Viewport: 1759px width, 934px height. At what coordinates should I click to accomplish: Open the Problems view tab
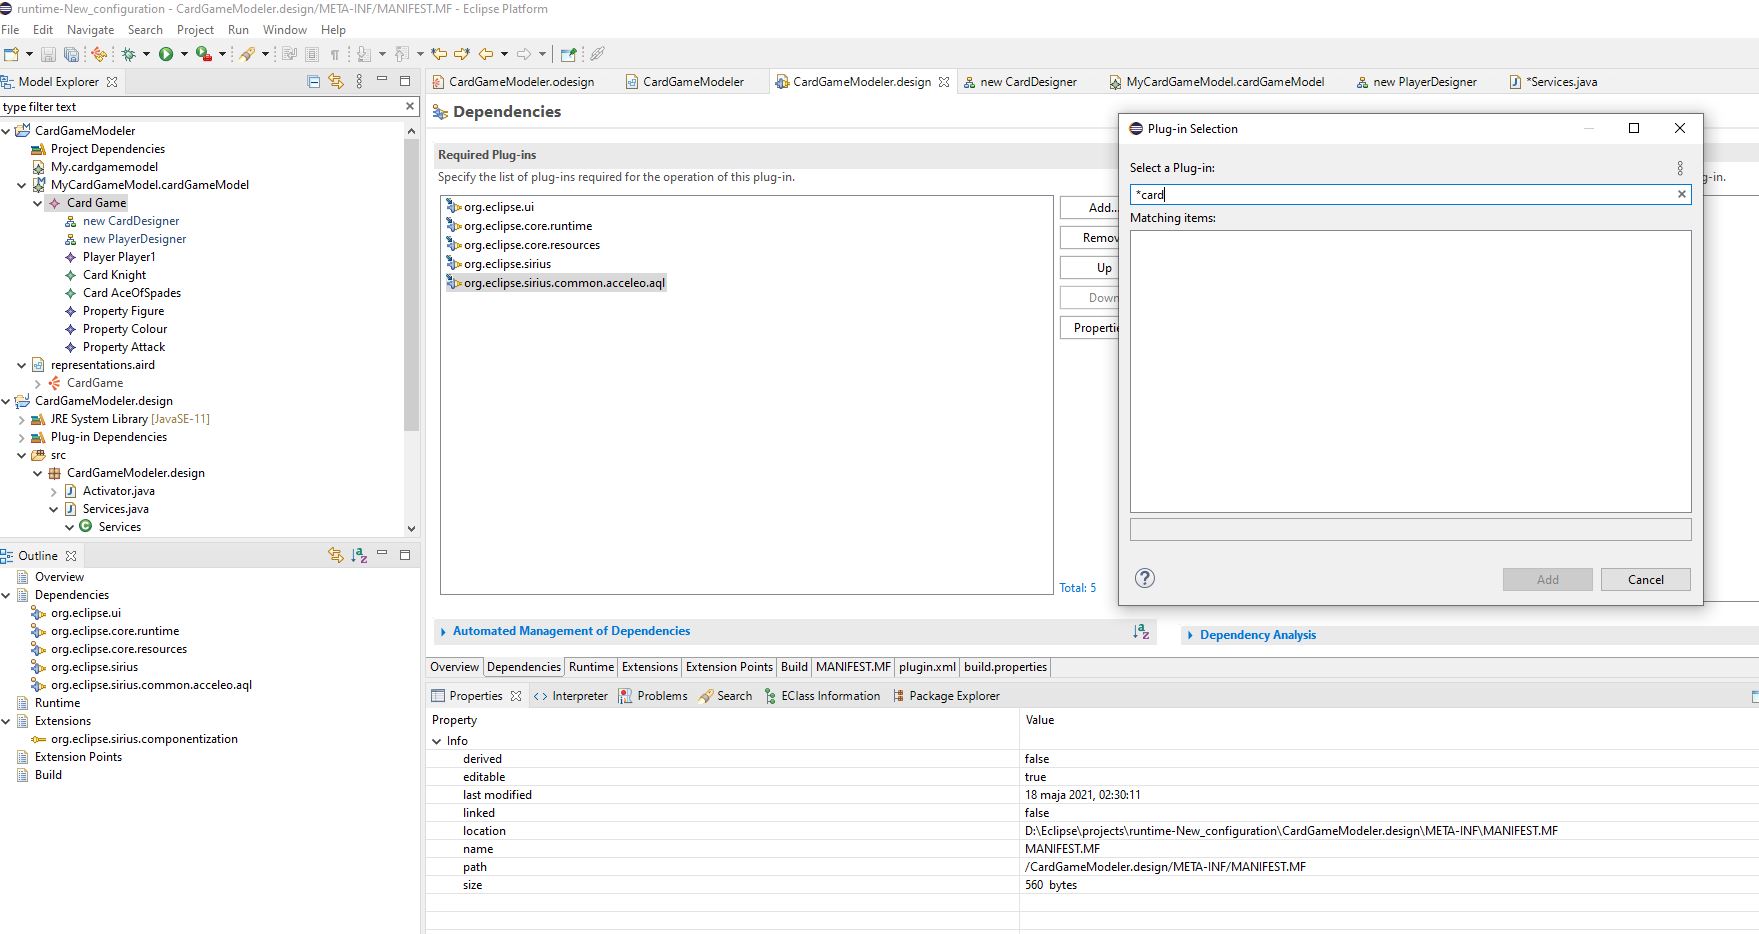tap(653, 696)
